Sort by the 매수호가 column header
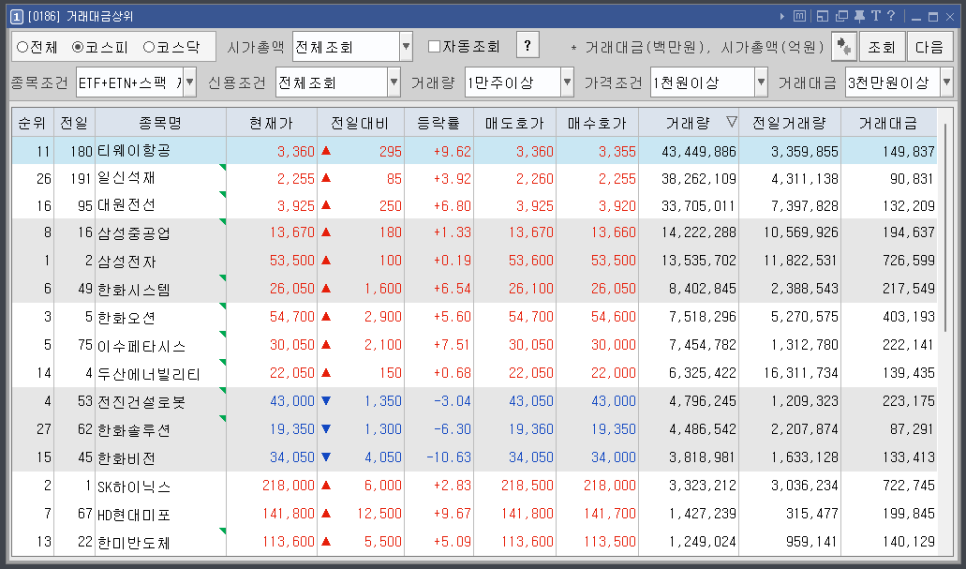Image resolution: width=966 pixels, height=569 pixels. (597, 123)
